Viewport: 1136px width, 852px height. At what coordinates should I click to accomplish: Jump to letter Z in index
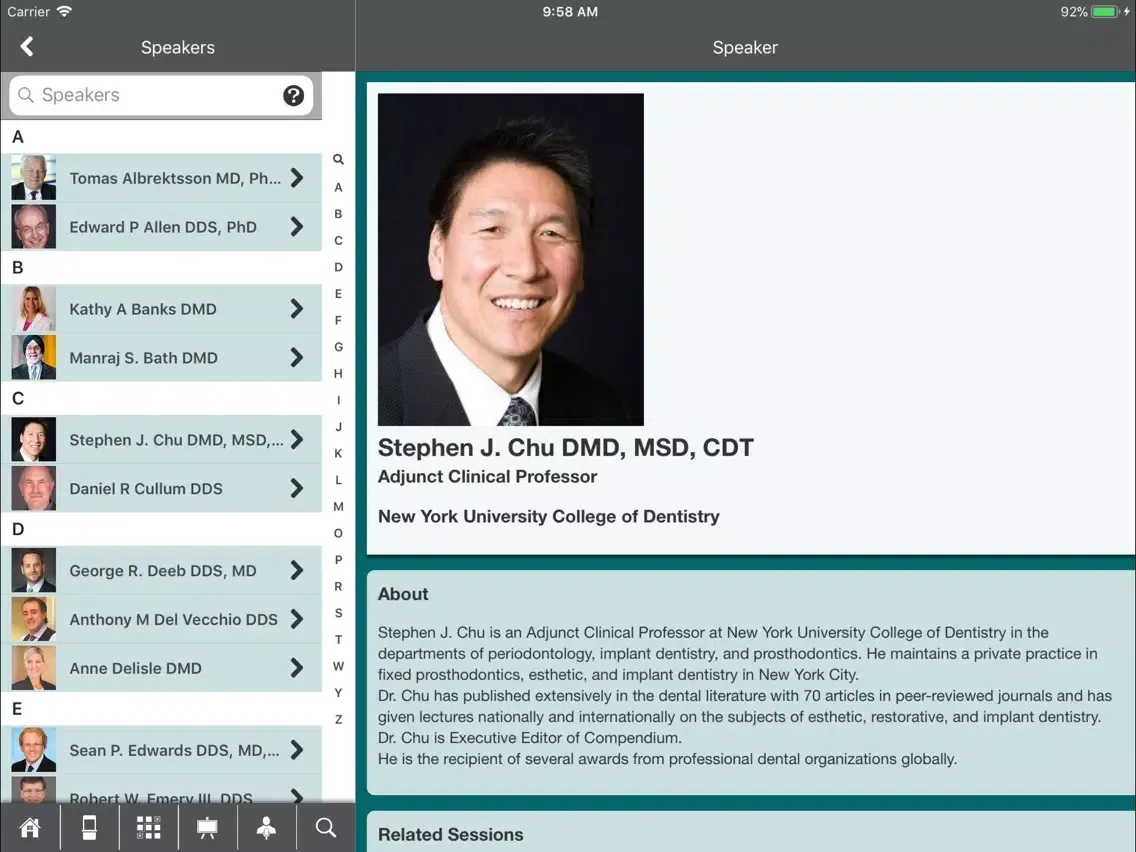point(338,719)
